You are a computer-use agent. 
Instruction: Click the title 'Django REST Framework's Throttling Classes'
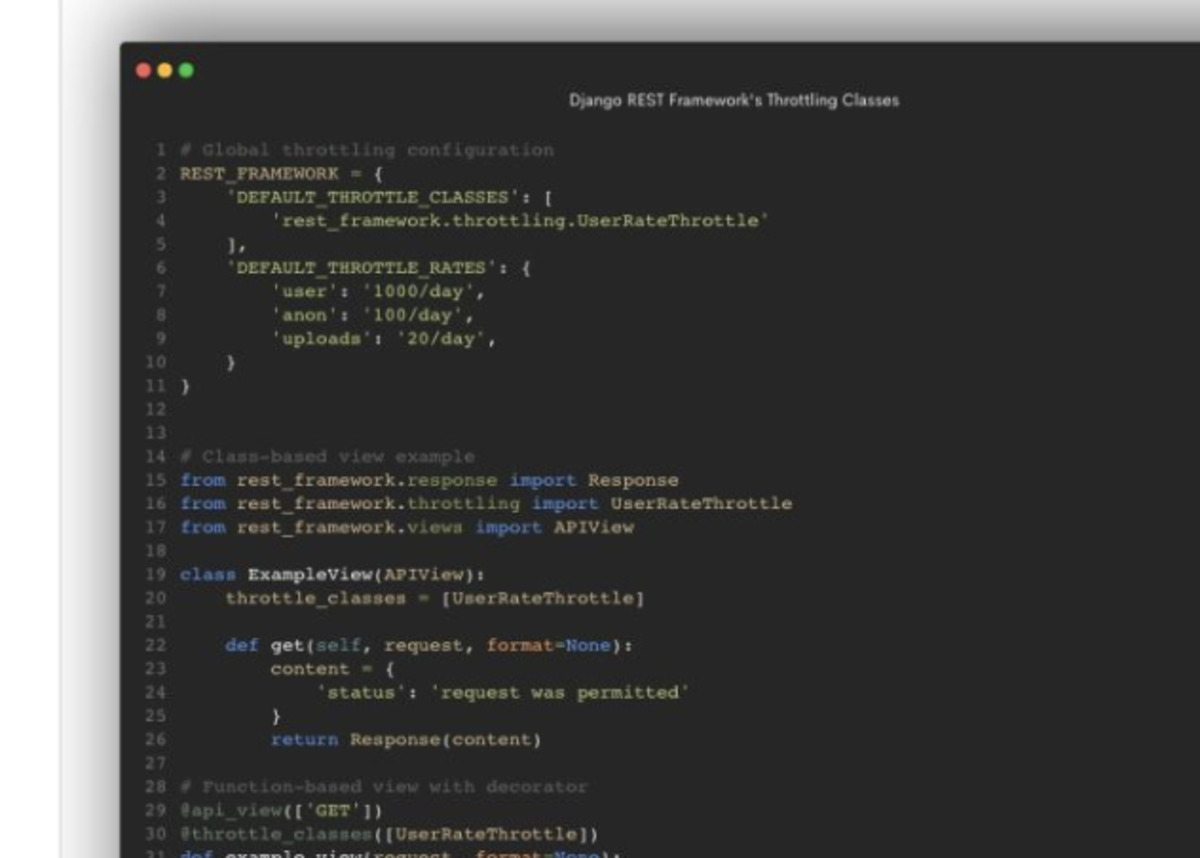click(x=734, y=100)
